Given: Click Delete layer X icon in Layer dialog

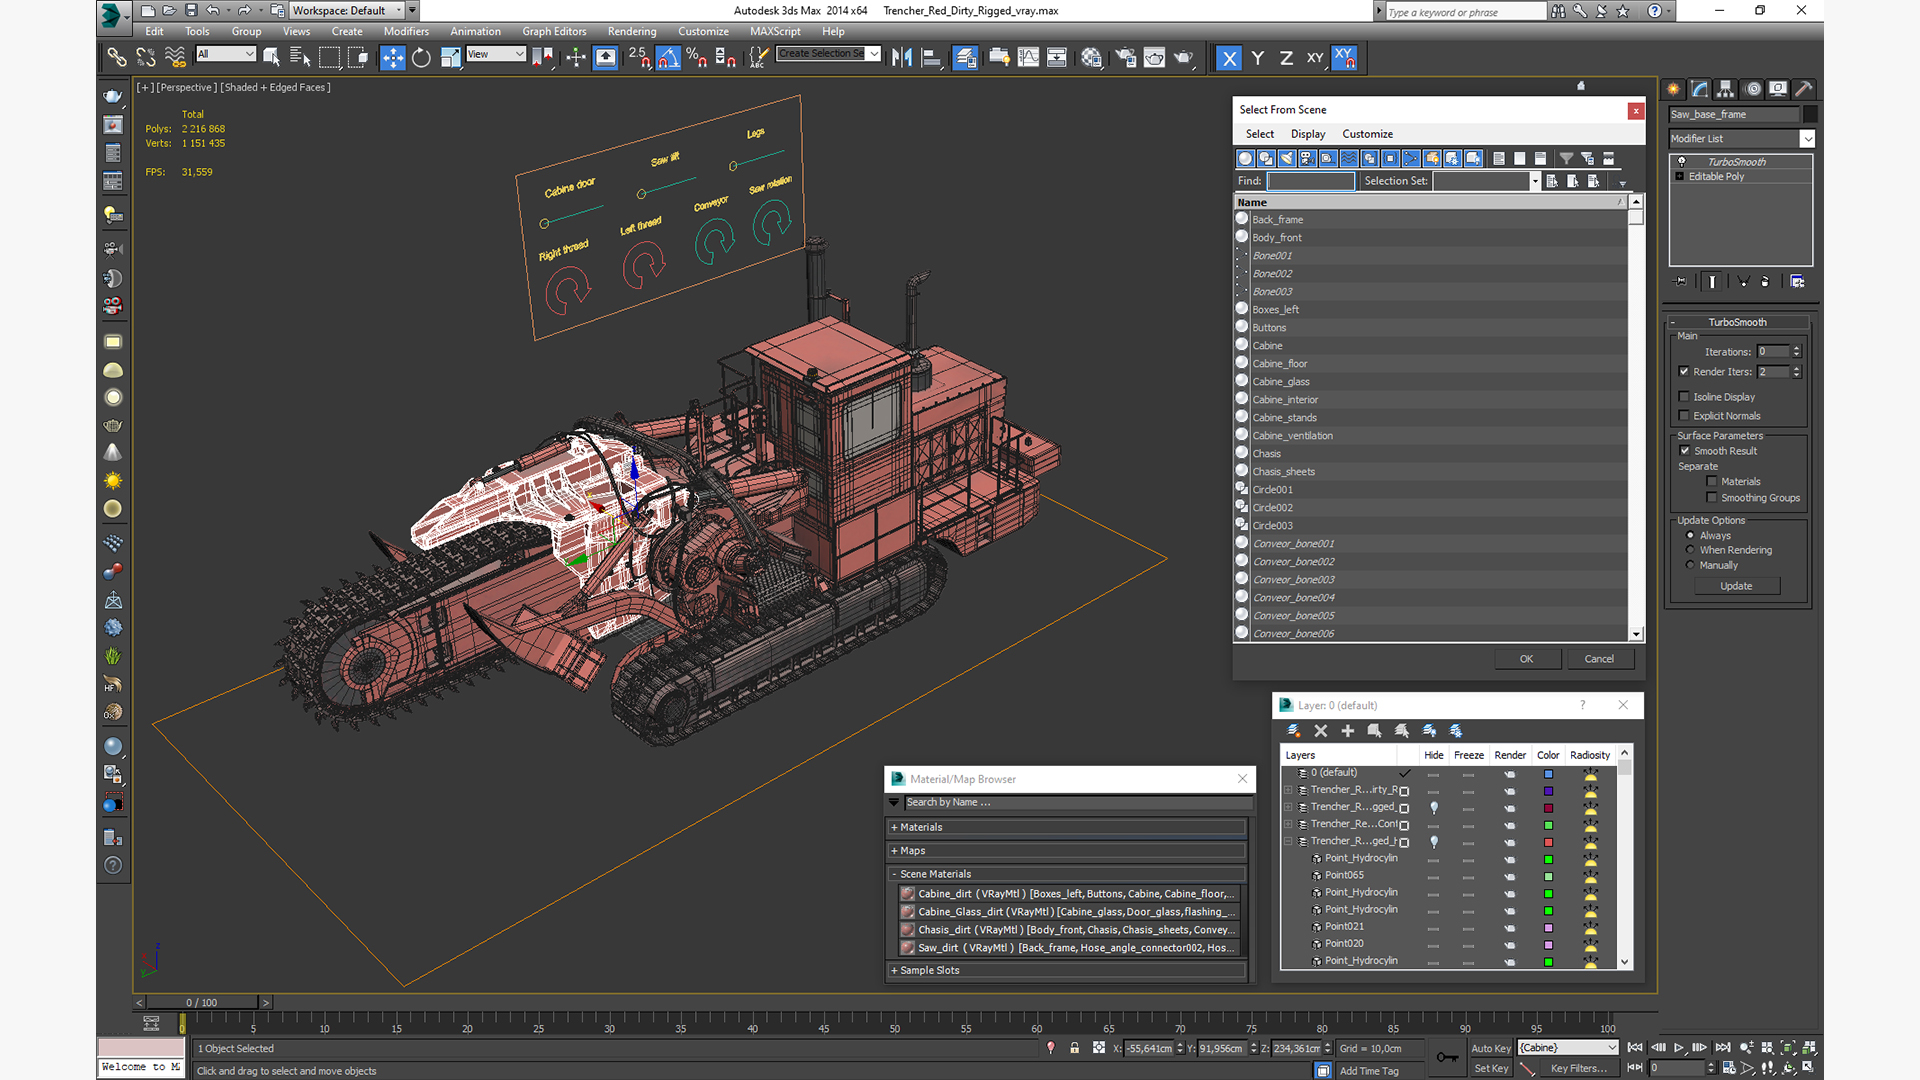Looking at the screenshot, I should [1320, 731].
